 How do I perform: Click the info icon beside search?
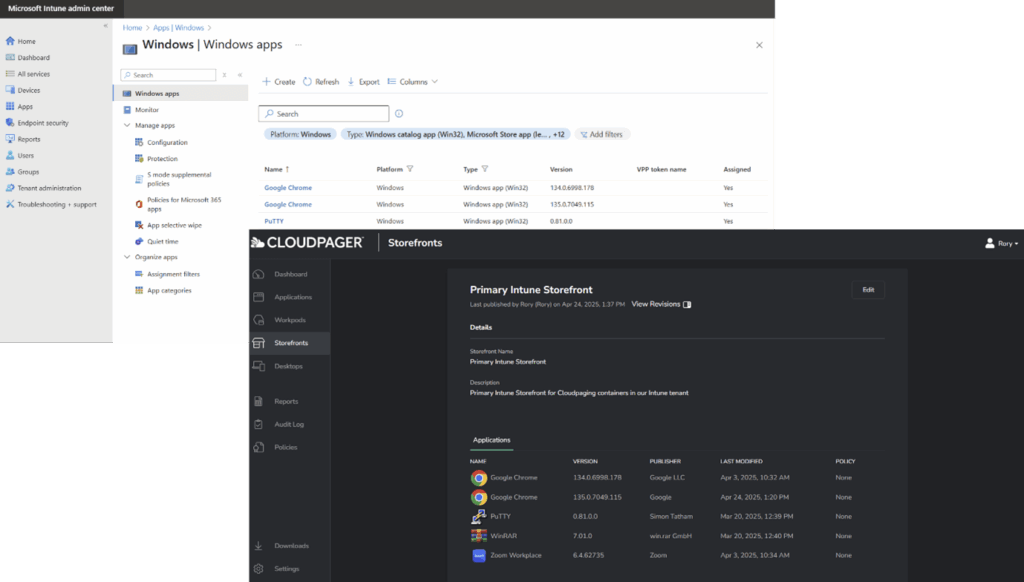tap(399, 114)
